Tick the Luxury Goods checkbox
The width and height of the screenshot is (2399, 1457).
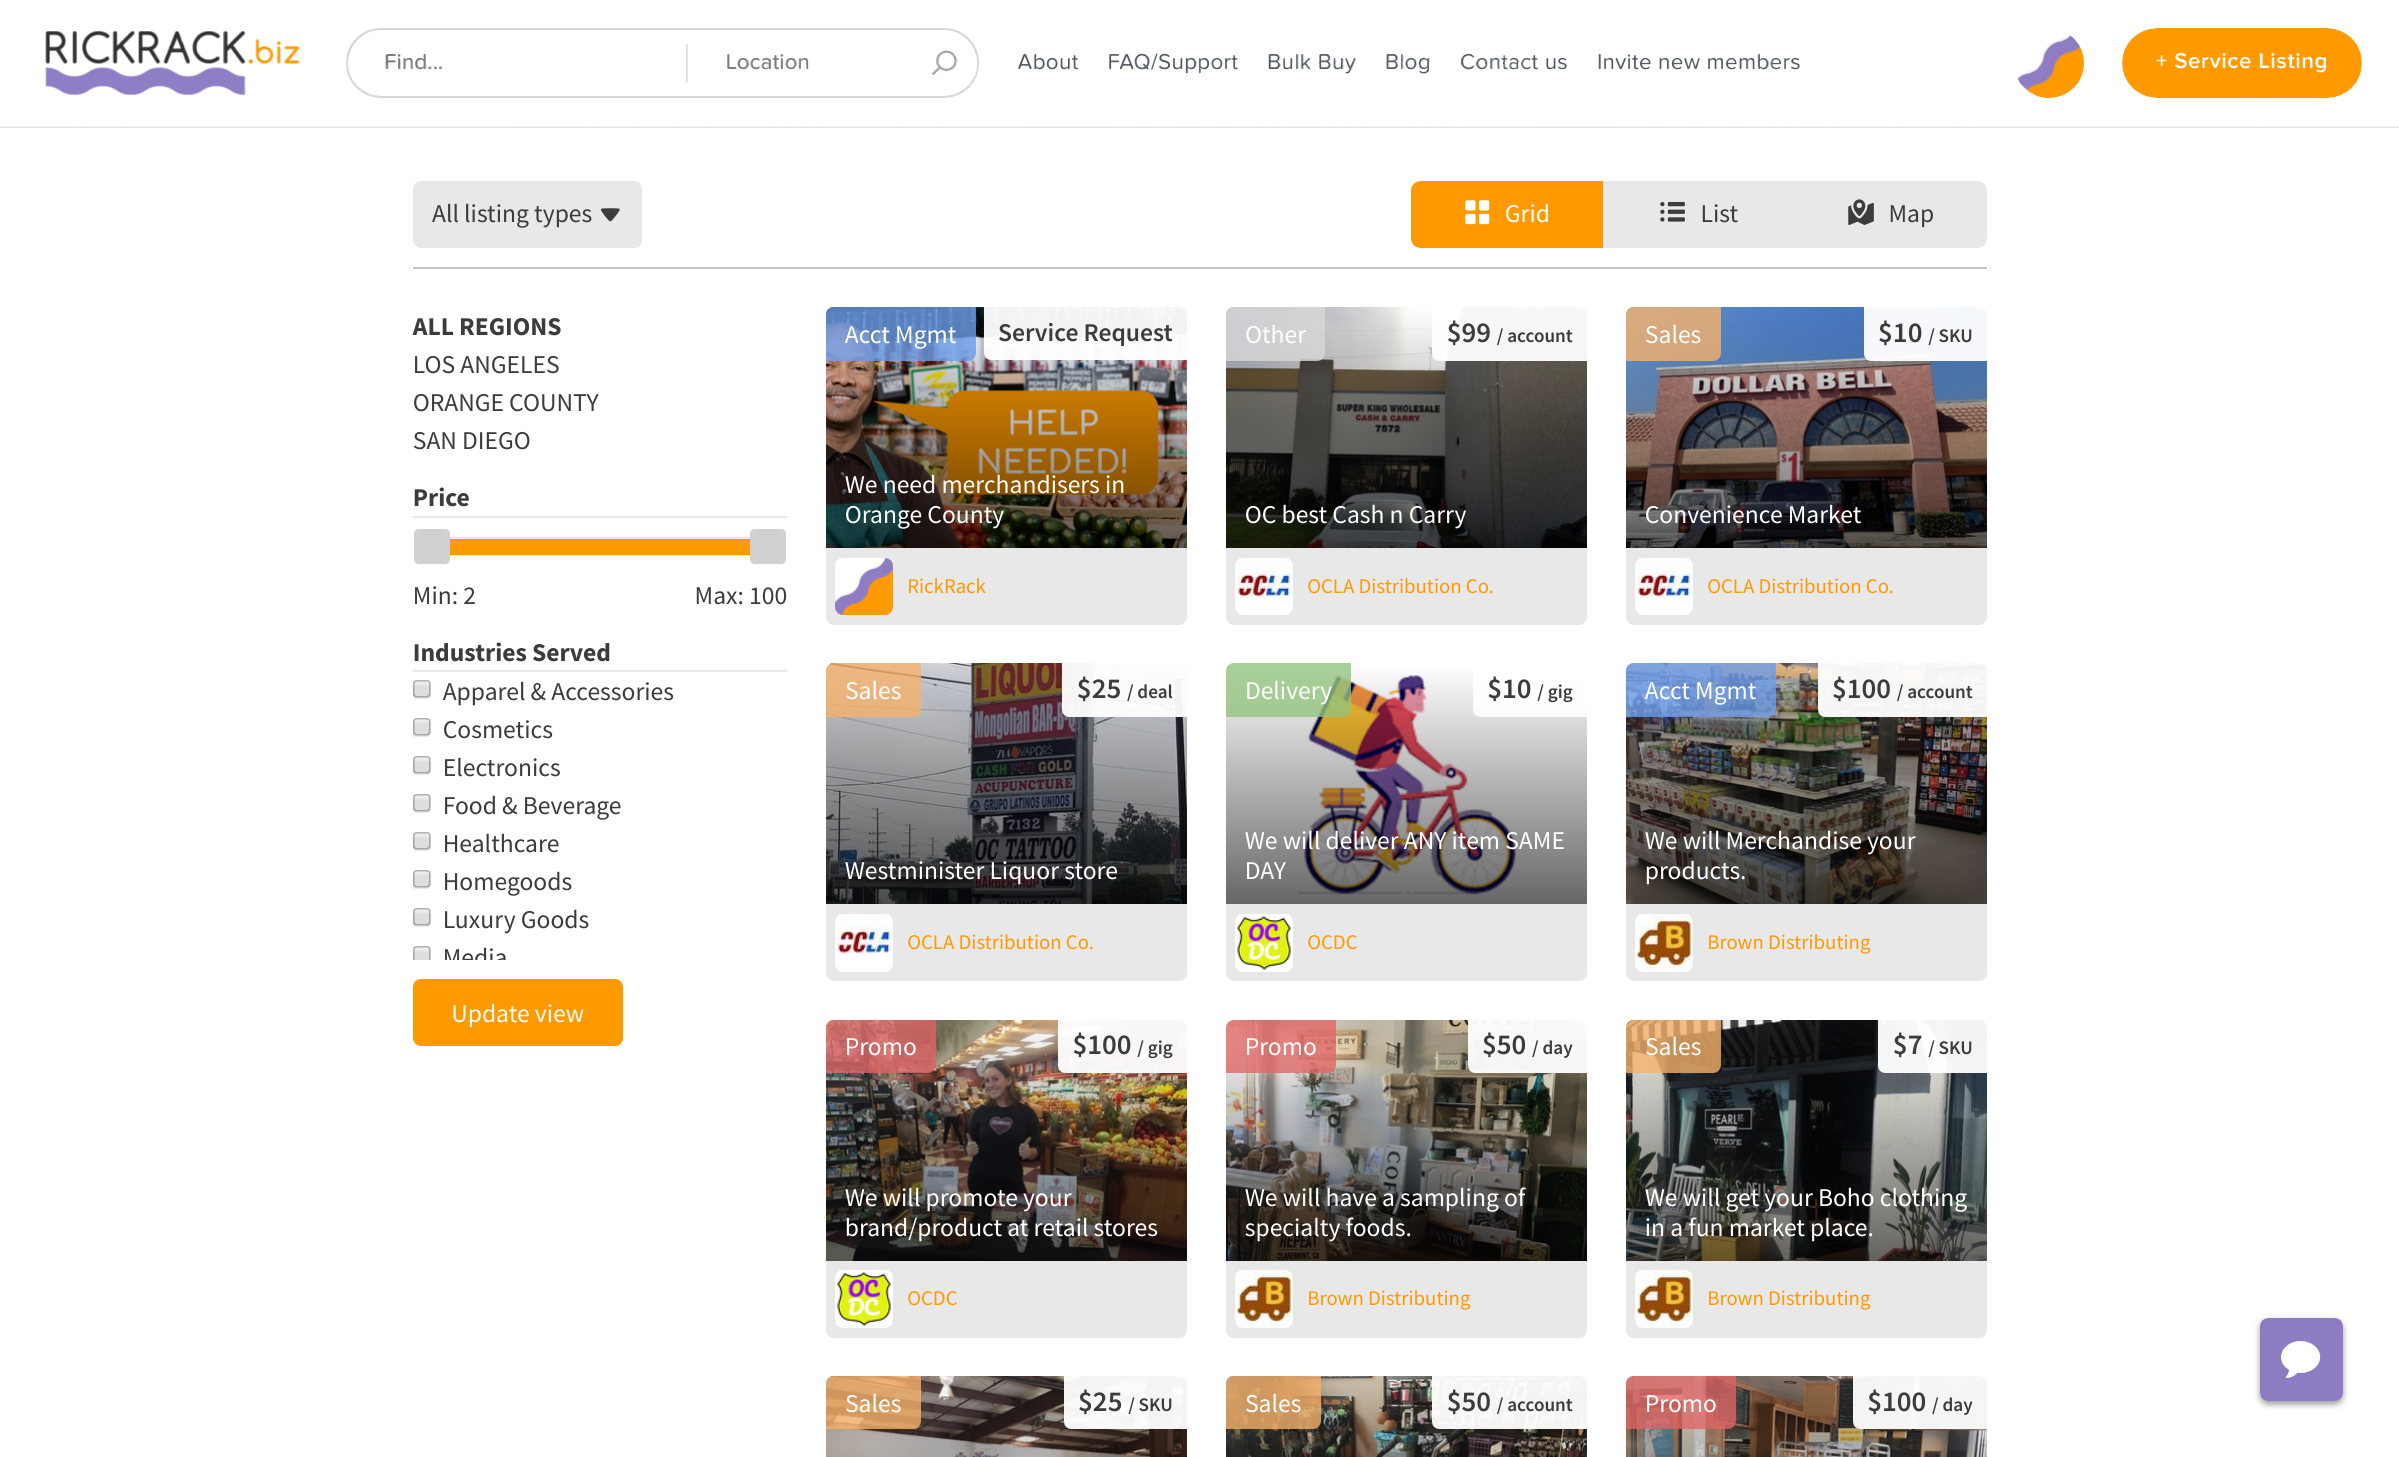click(x=422, y=918)
